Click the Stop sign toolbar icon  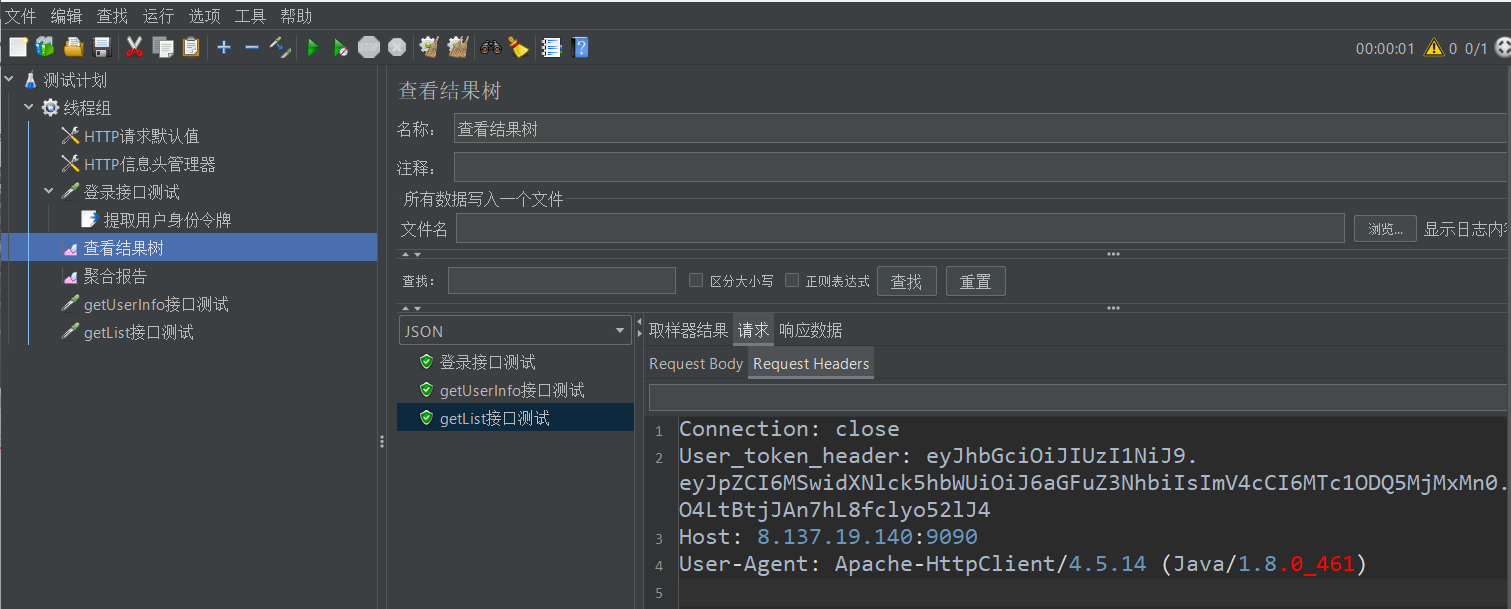[x=369, y=47]
